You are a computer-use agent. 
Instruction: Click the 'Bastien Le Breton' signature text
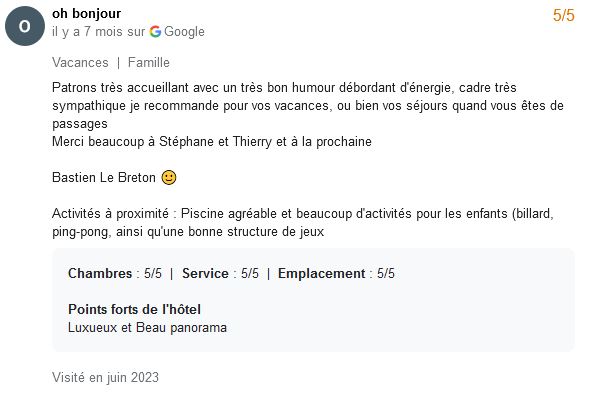click(104, 178)
